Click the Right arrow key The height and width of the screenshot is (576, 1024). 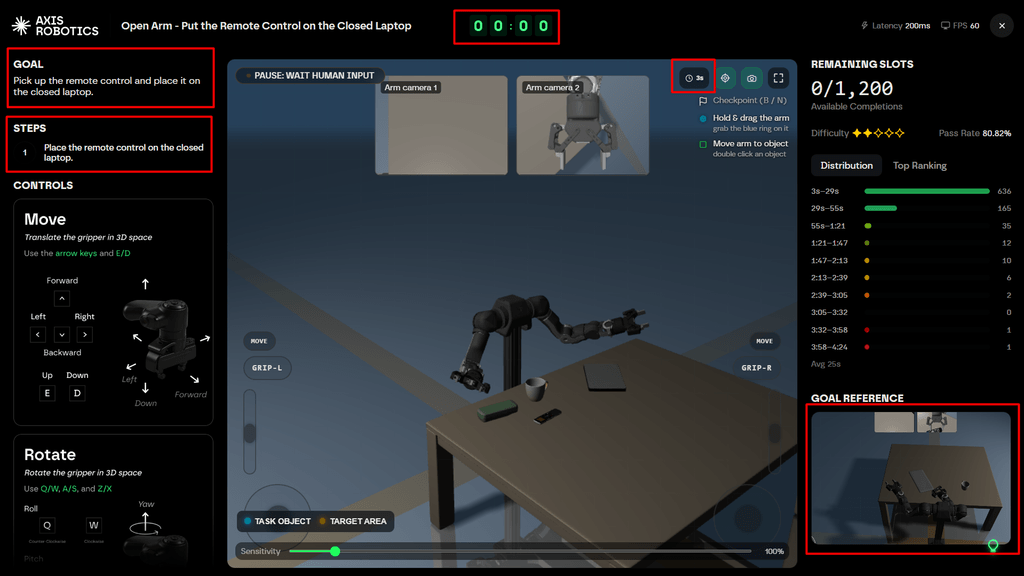(85, 334)
